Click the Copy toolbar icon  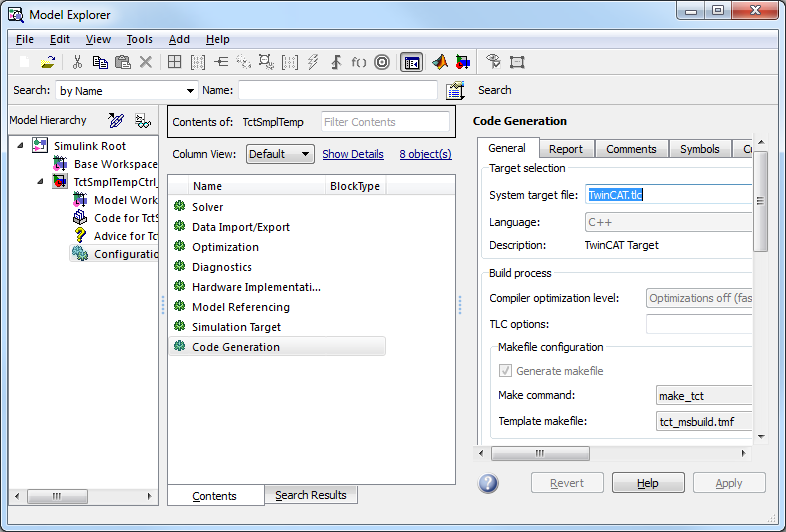point(100,62)
